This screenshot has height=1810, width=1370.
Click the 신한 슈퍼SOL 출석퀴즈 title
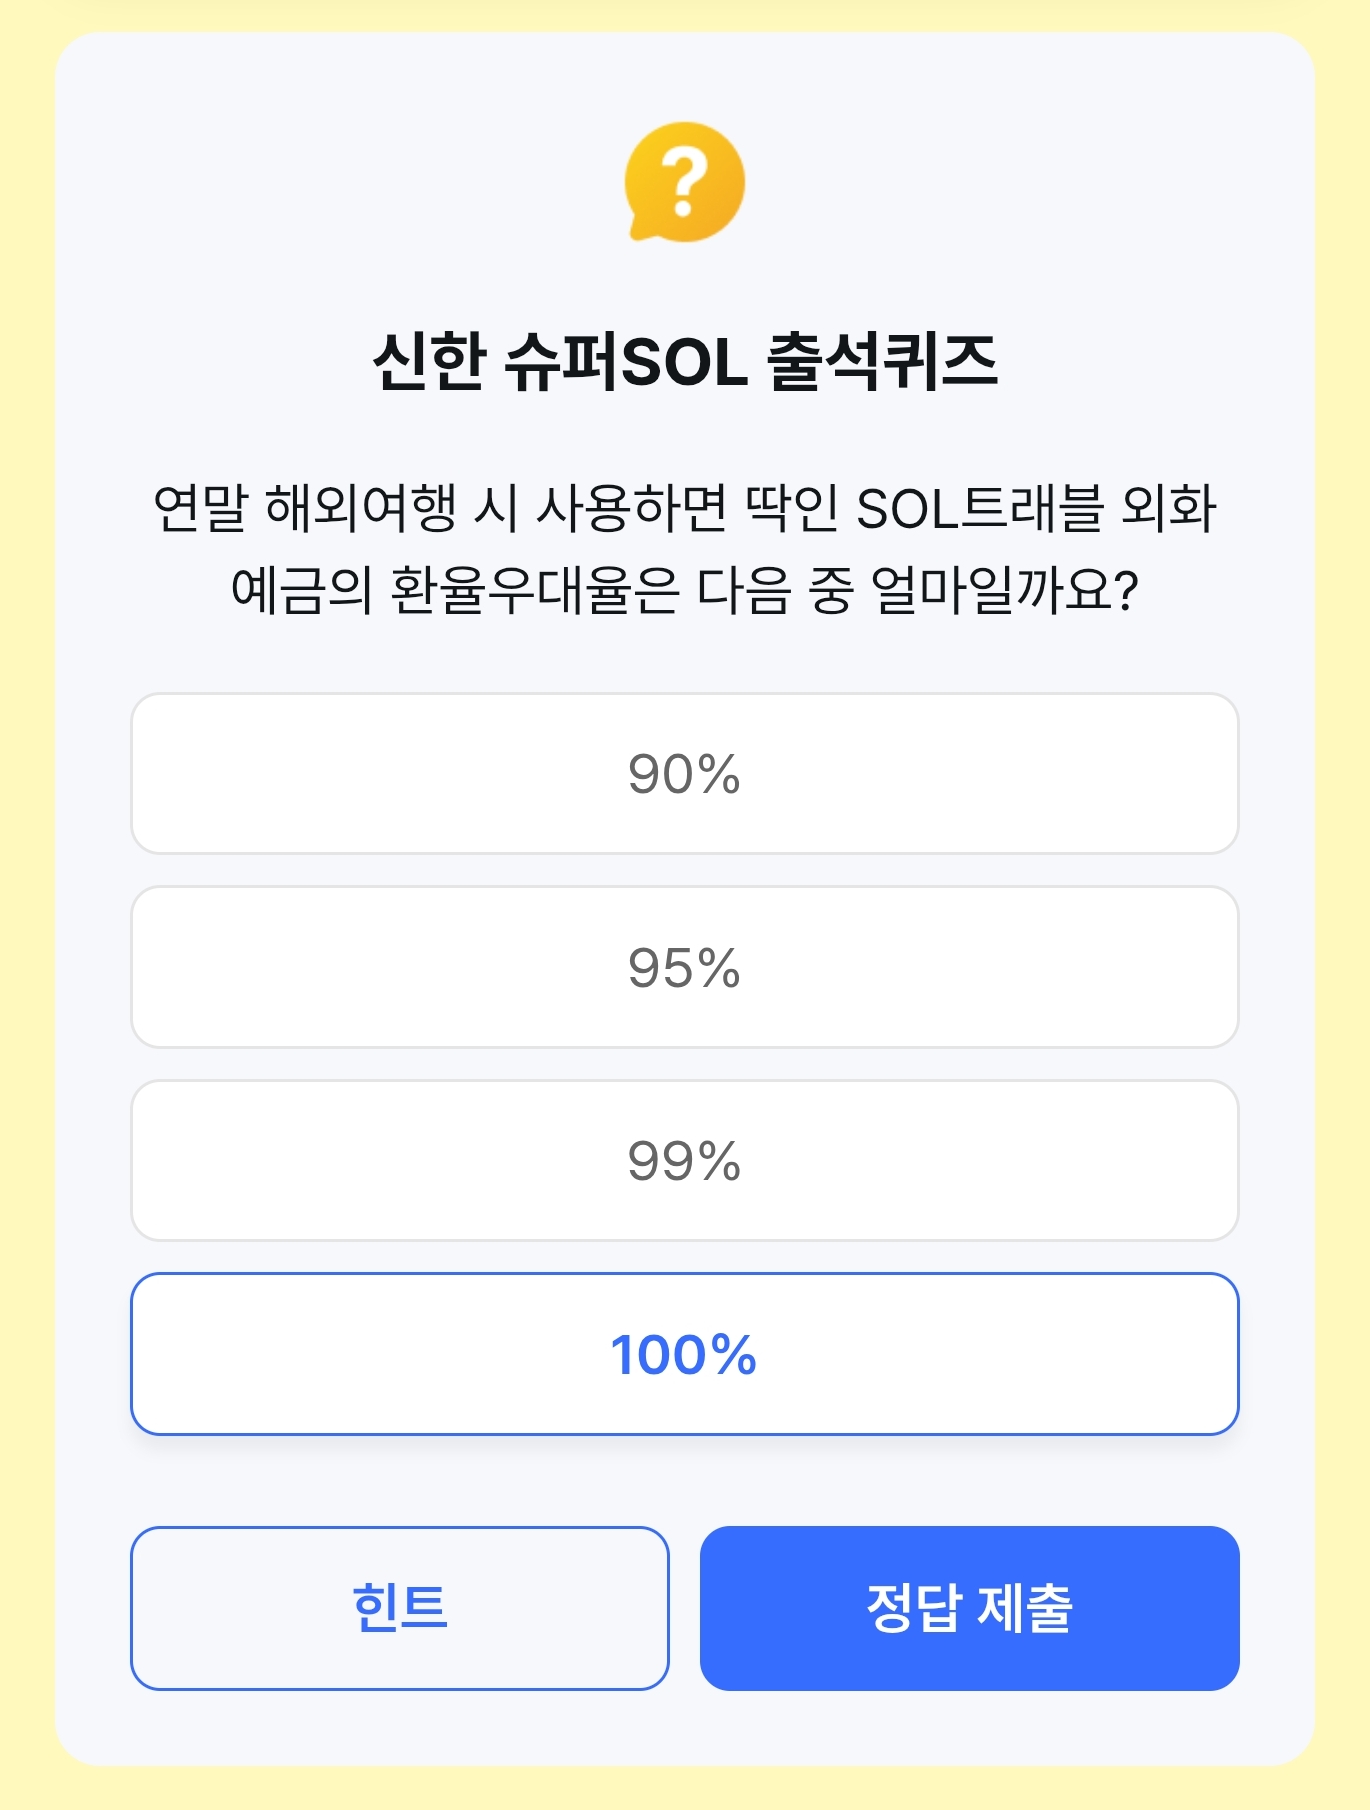(x=685, y=361)
